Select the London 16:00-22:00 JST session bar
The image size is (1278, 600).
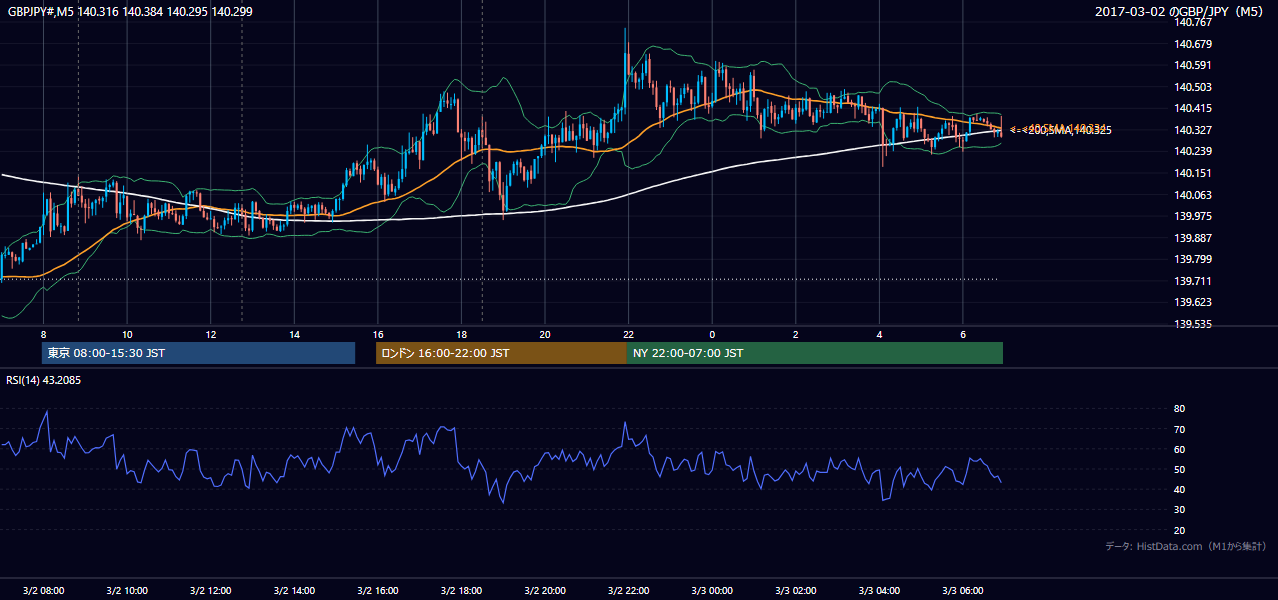501,353
